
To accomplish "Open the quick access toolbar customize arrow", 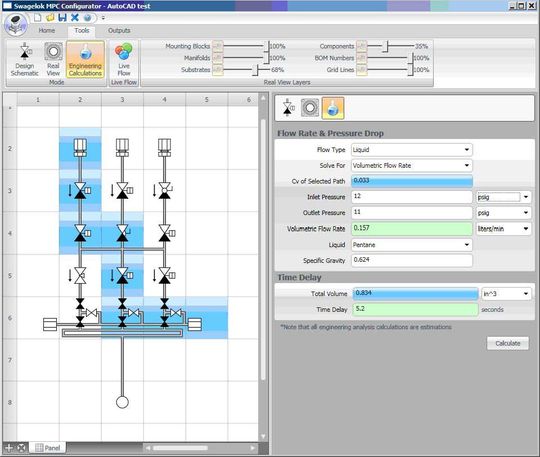I will point(103,18).
